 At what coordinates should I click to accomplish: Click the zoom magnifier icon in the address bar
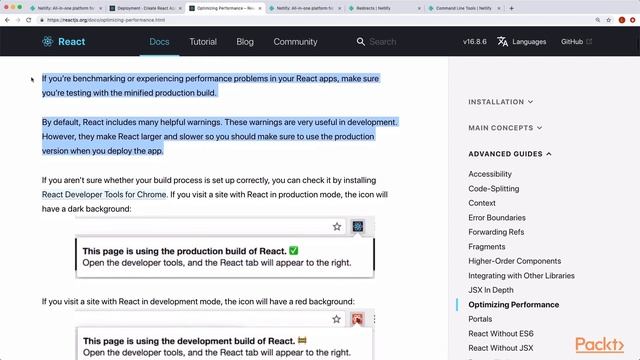pyautogui.click(x=598, y=20)
